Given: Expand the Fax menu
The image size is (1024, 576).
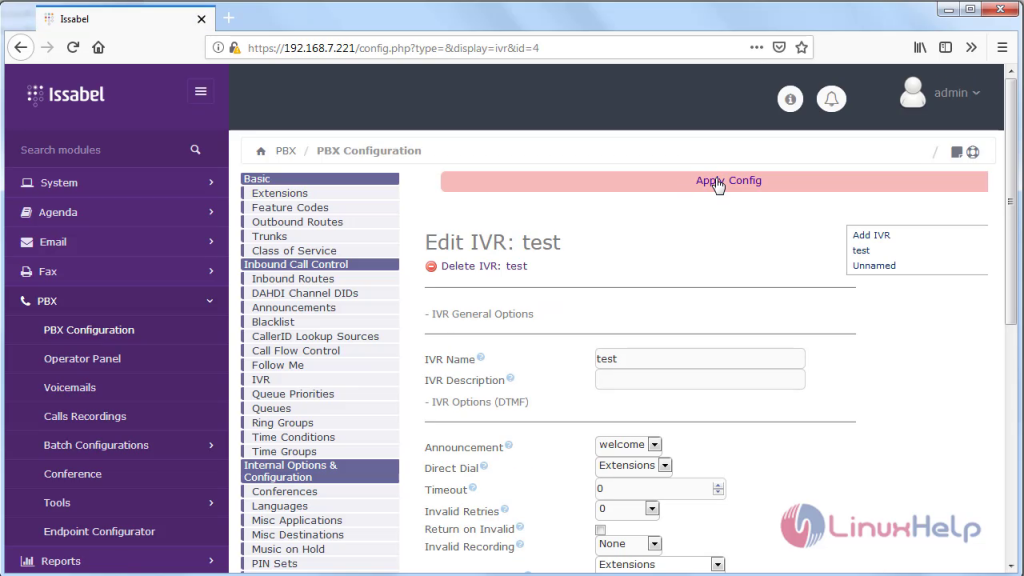Looking at the screenshot, I should coord(117,271).
